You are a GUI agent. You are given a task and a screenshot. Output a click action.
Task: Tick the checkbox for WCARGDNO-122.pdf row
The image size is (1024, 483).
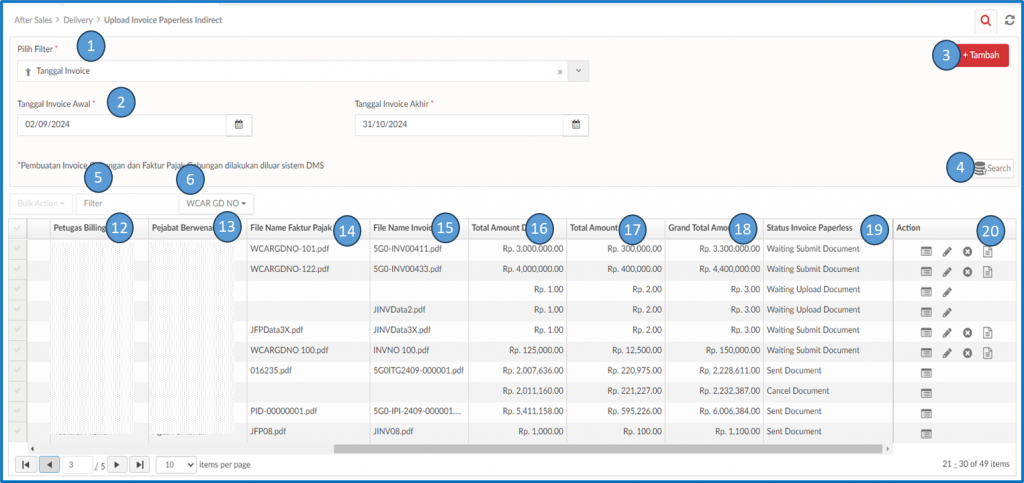17,268
